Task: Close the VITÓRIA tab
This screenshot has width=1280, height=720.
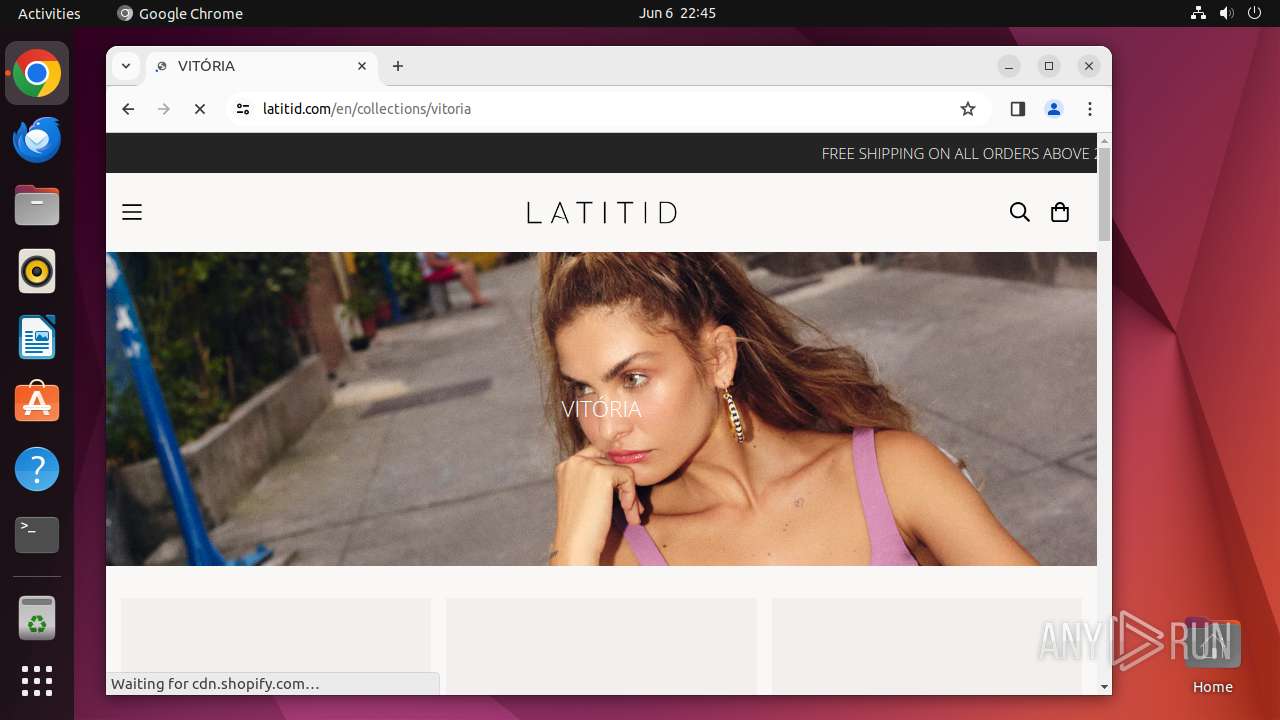Action: [x=362, y=66]
